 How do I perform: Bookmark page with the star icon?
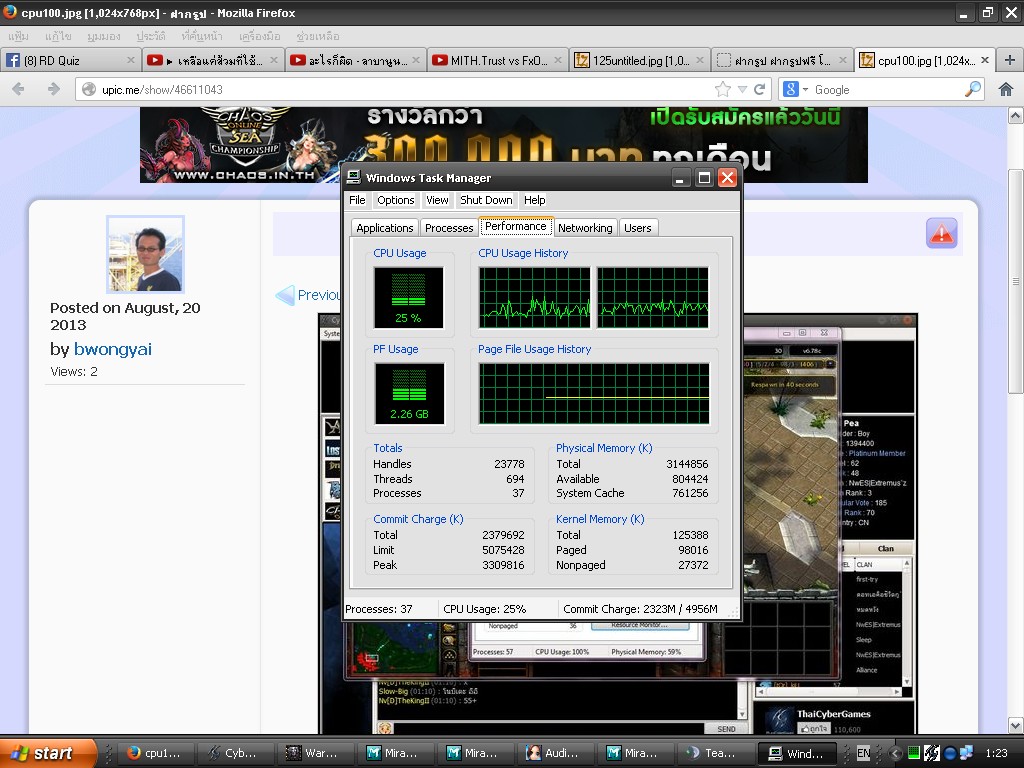click(x=722, y=89)
